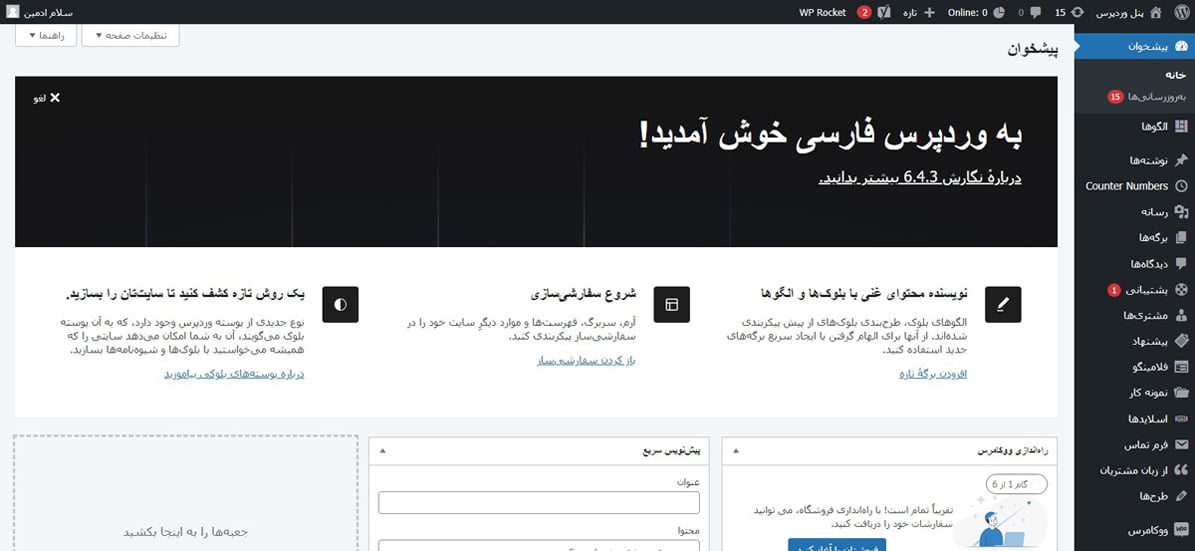Image resolution: width=1195 pixels, height=551 pixels.
Task: Click the 15 updates badge in sidebar submenu
Action: 1116,98
